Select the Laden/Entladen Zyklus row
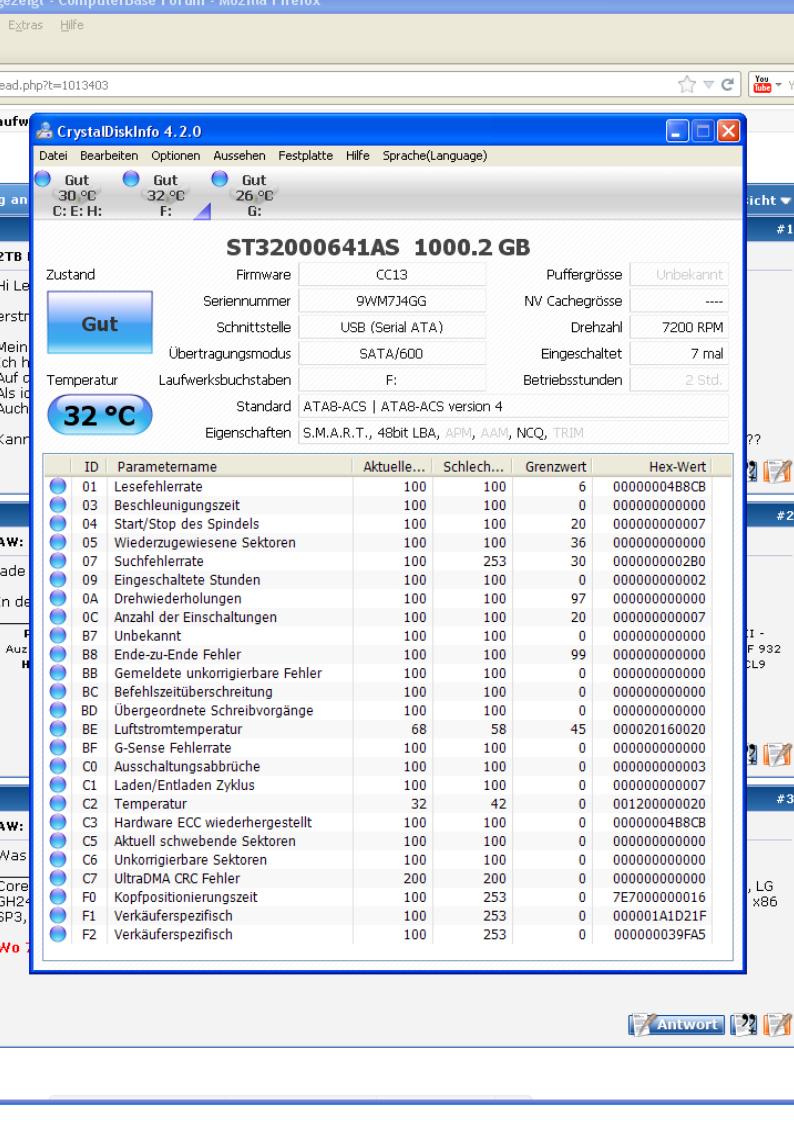Viewport: 794px width, 1123px height. click(377, 784)
